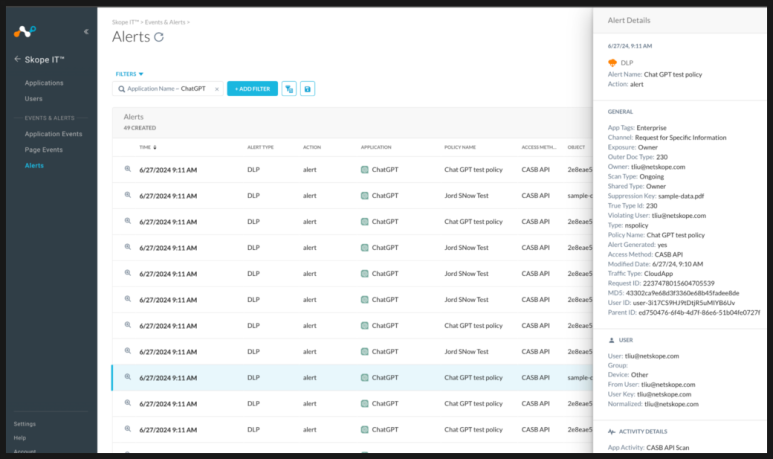773x459 pixels.
Task: Collapse the left sidebar with chevron
Action: pos(86,32)
